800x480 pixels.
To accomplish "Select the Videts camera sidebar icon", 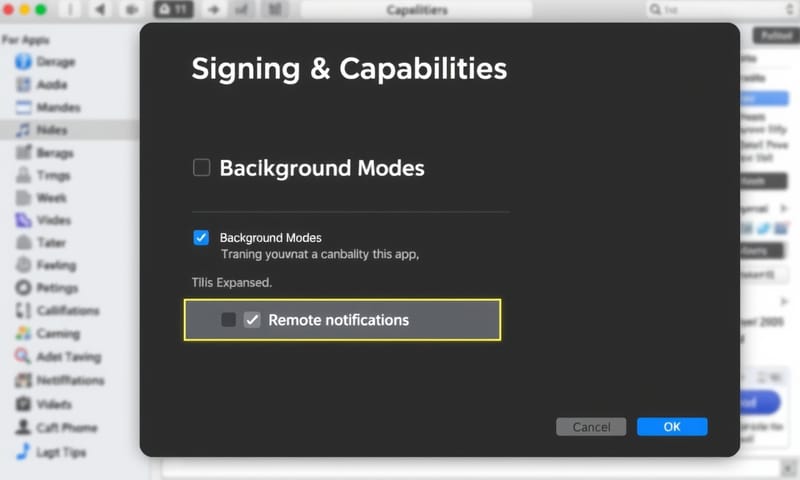I will pyautogui.click(x=23, y=404).
